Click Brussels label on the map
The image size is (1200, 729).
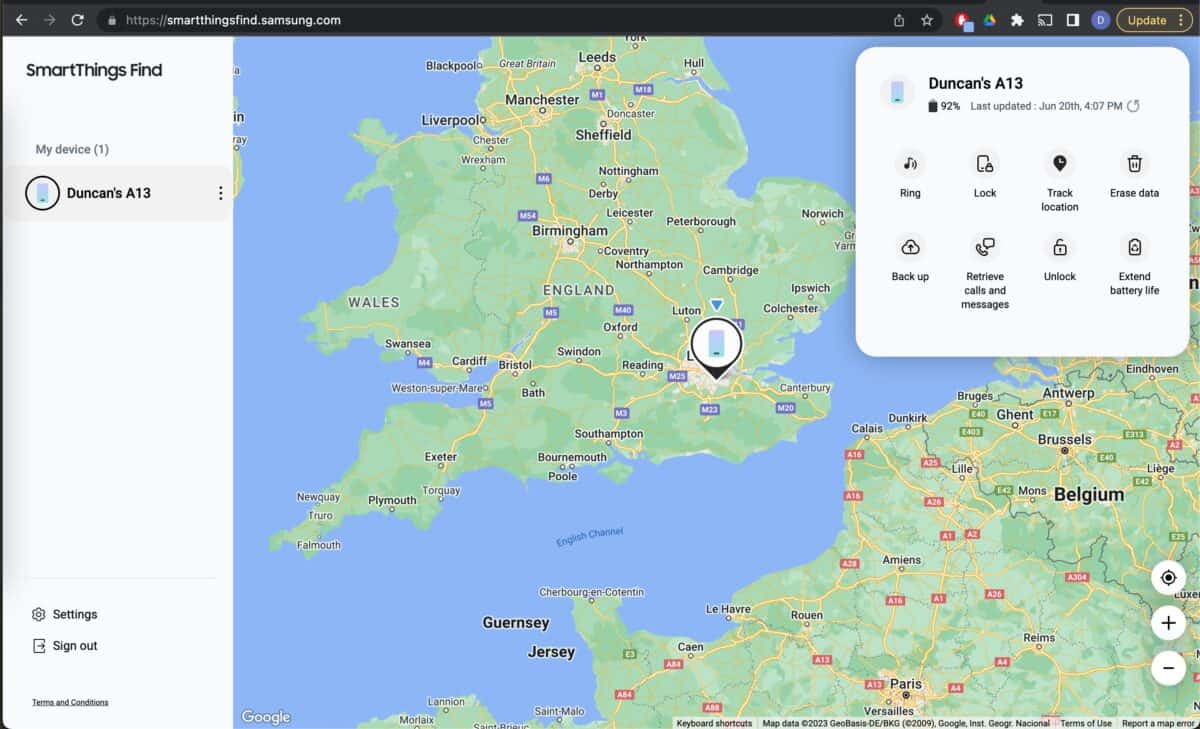pos(1064,439)
